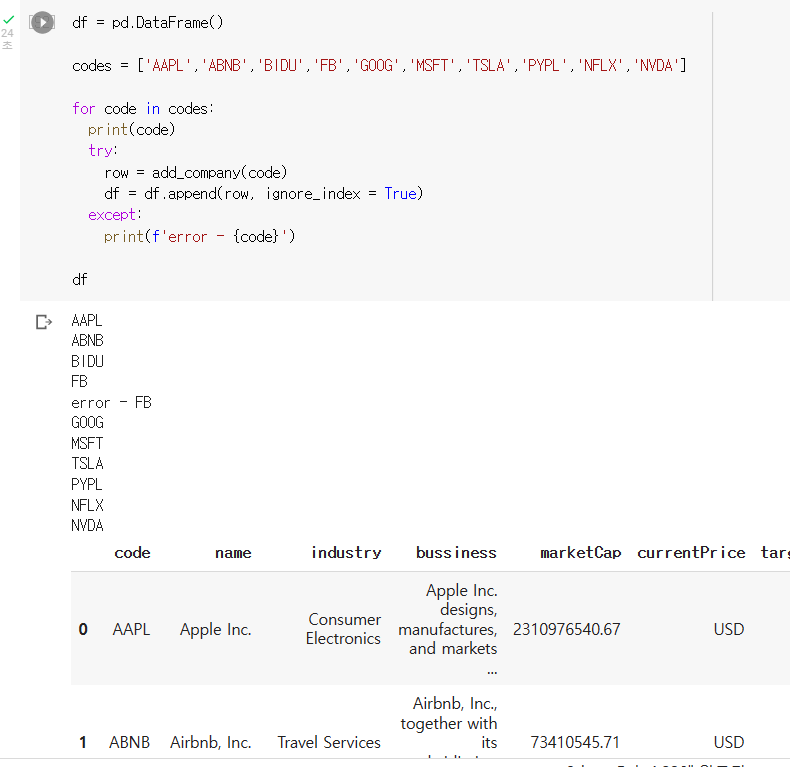Click the print error f-string line
Screen dimensions: 790x767
point(200,236)
